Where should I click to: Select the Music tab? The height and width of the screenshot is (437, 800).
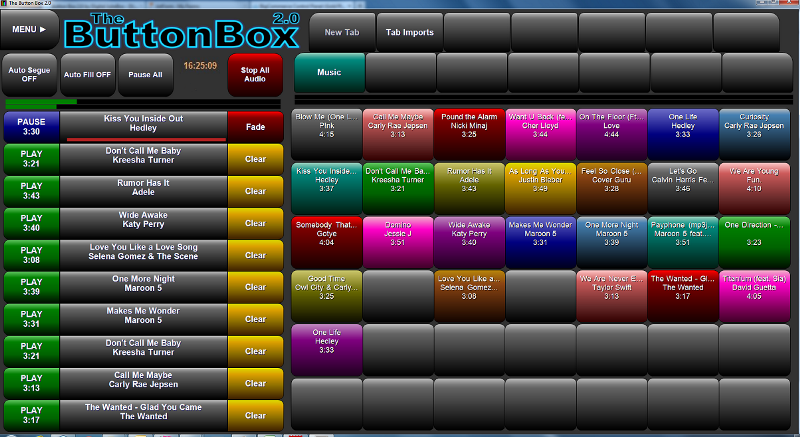[x=329, y=72]
